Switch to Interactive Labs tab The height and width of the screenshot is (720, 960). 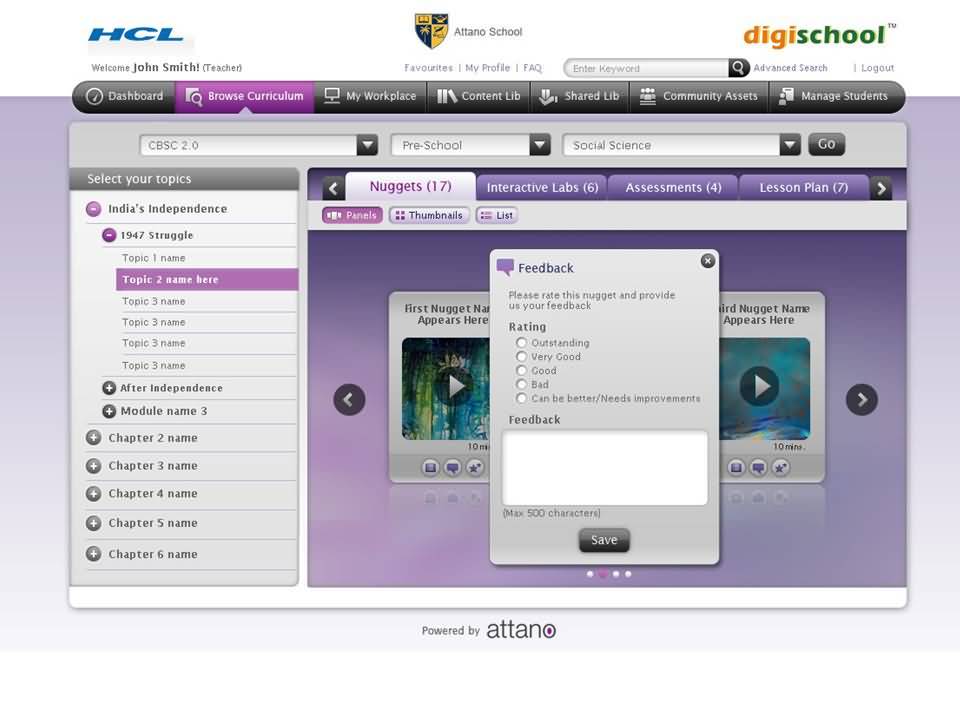(x=542, y=187)
